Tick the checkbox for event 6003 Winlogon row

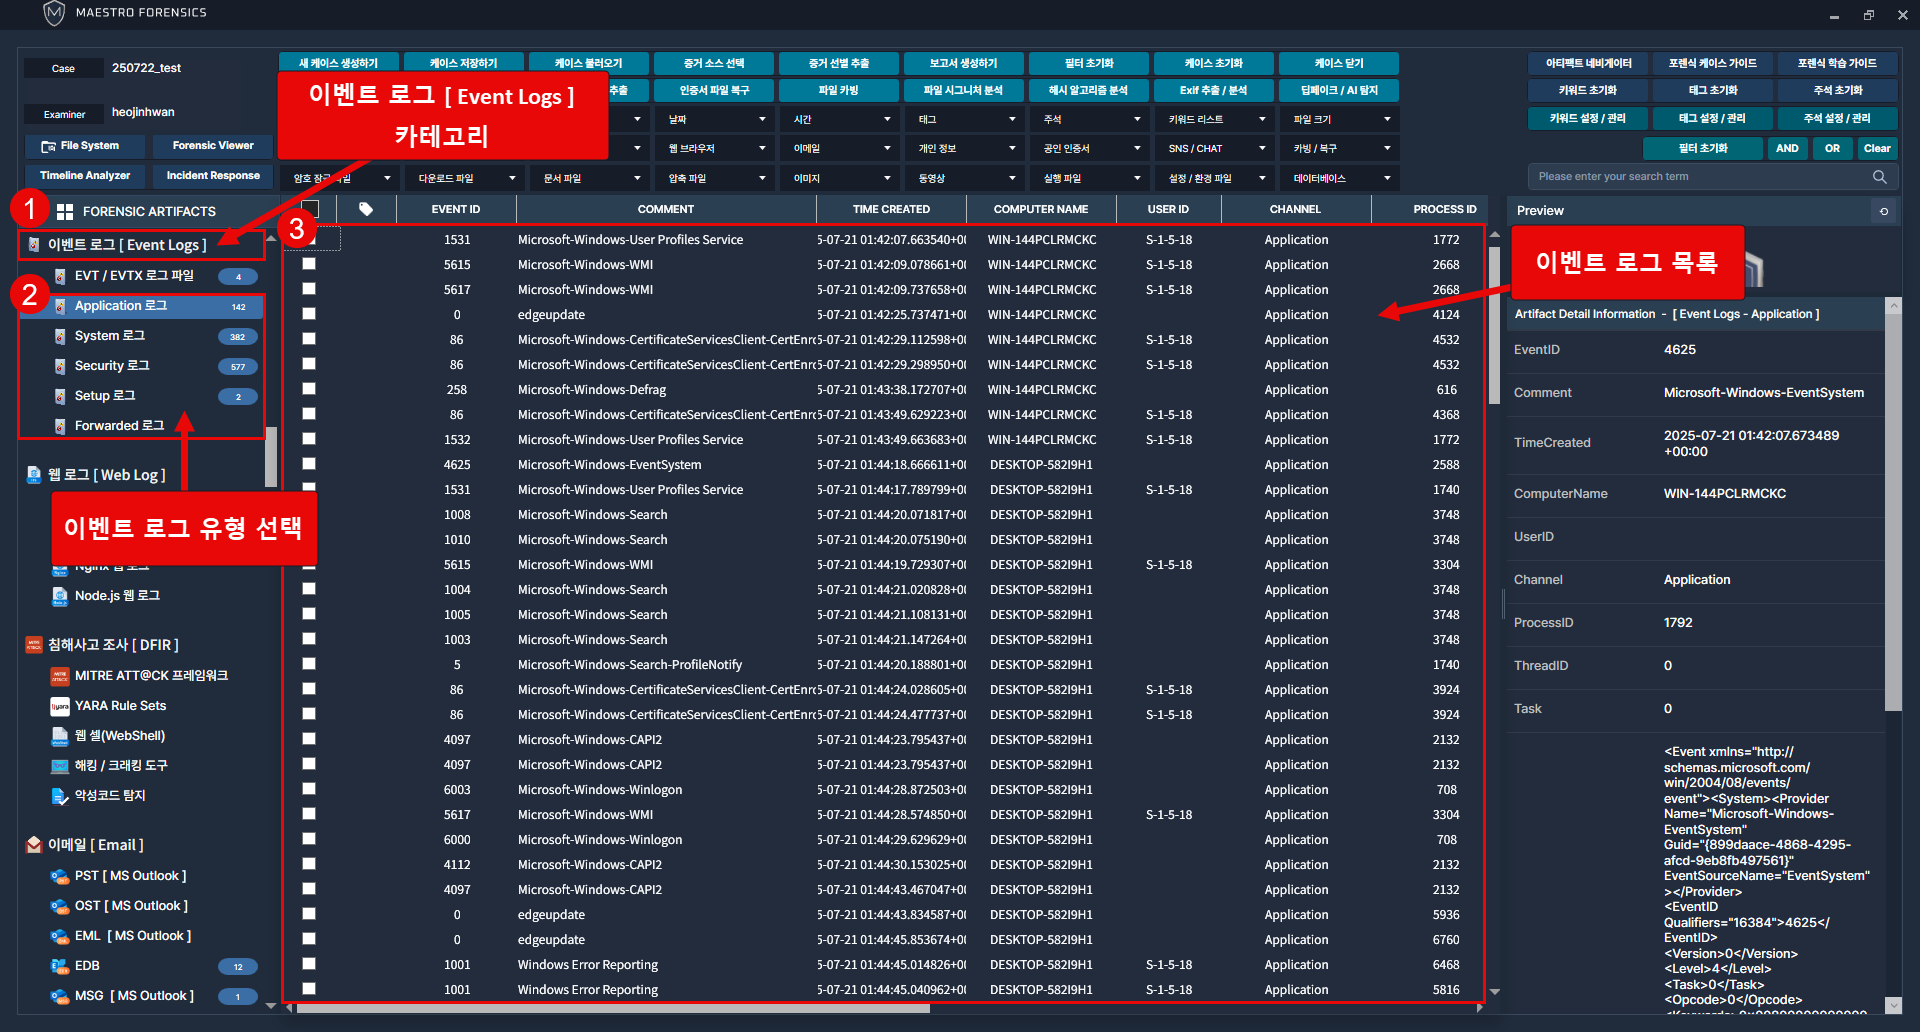pyautogui.click(x=309, y=789)
